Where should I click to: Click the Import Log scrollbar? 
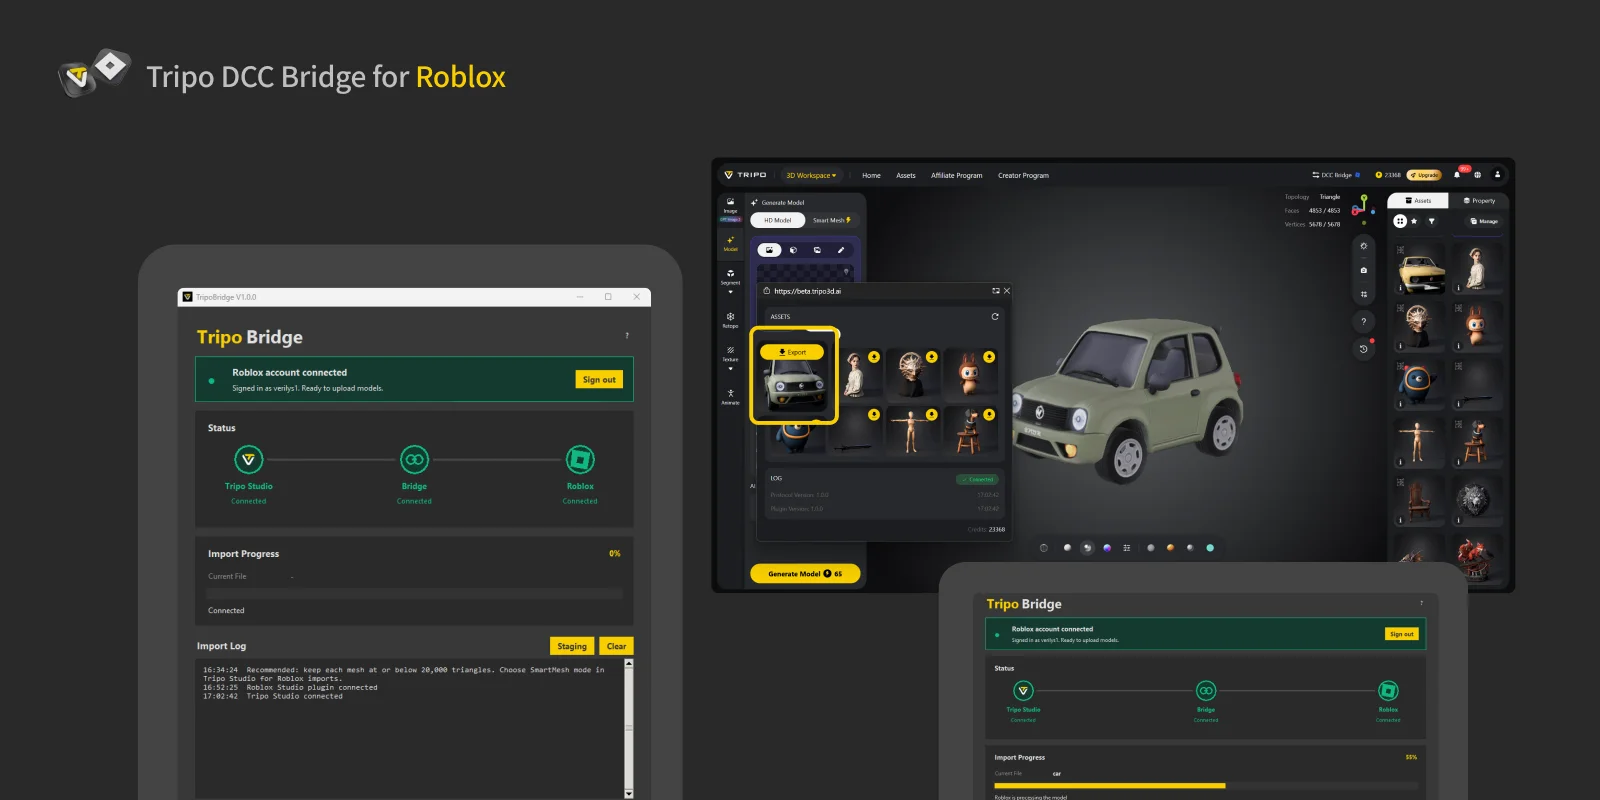click(629, 728)
